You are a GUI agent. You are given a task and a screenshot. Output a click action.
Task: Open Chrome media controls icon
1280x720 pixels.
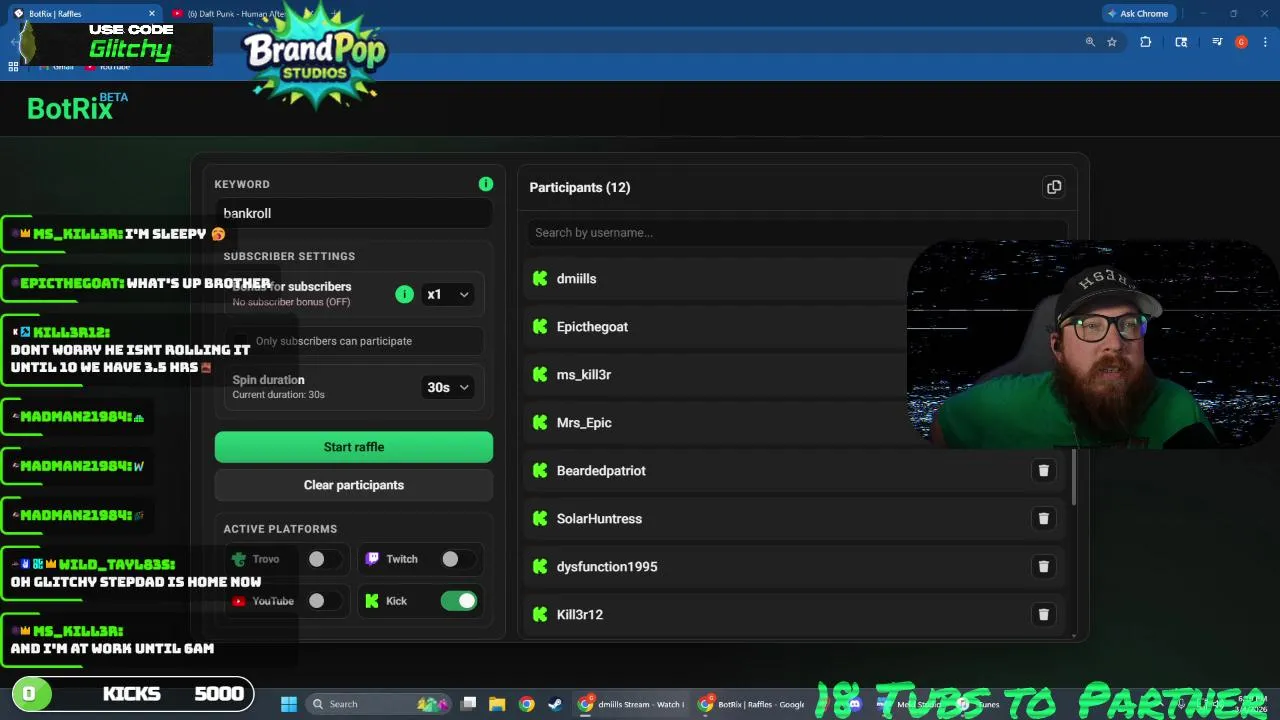(1217, 42)
